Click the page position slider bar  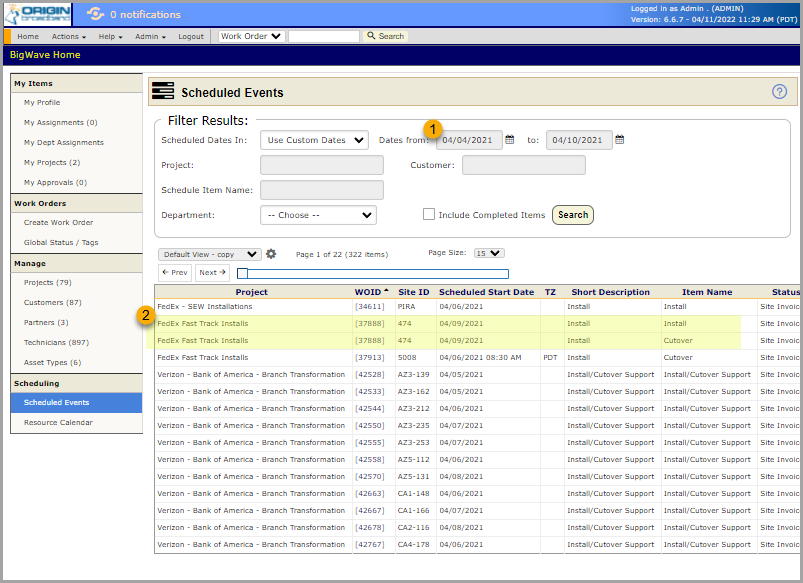click(x=372, y=274)
